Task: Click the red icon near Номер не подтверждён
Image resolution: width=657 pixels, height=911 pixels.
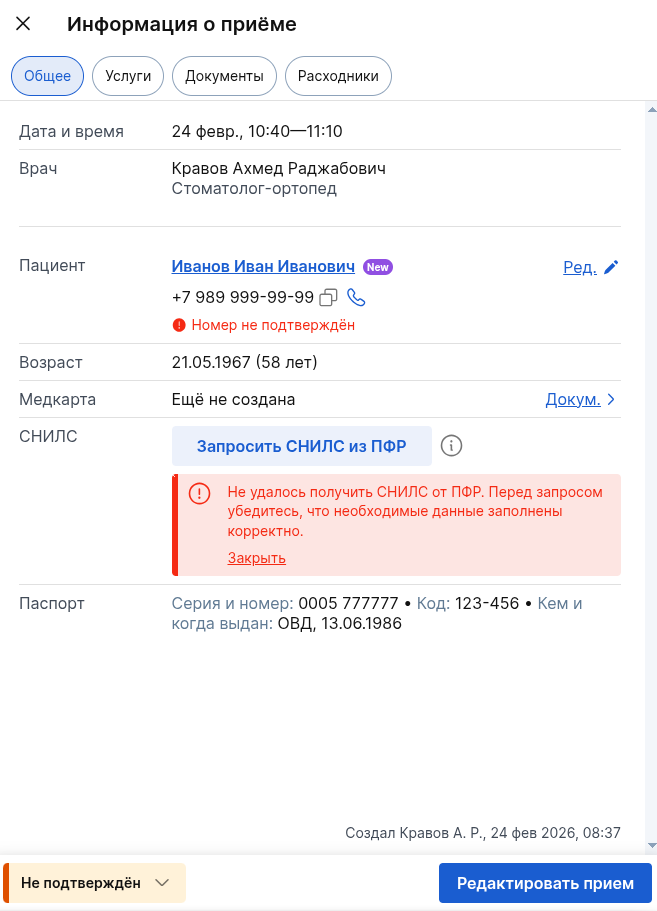Action: point(181,324)
